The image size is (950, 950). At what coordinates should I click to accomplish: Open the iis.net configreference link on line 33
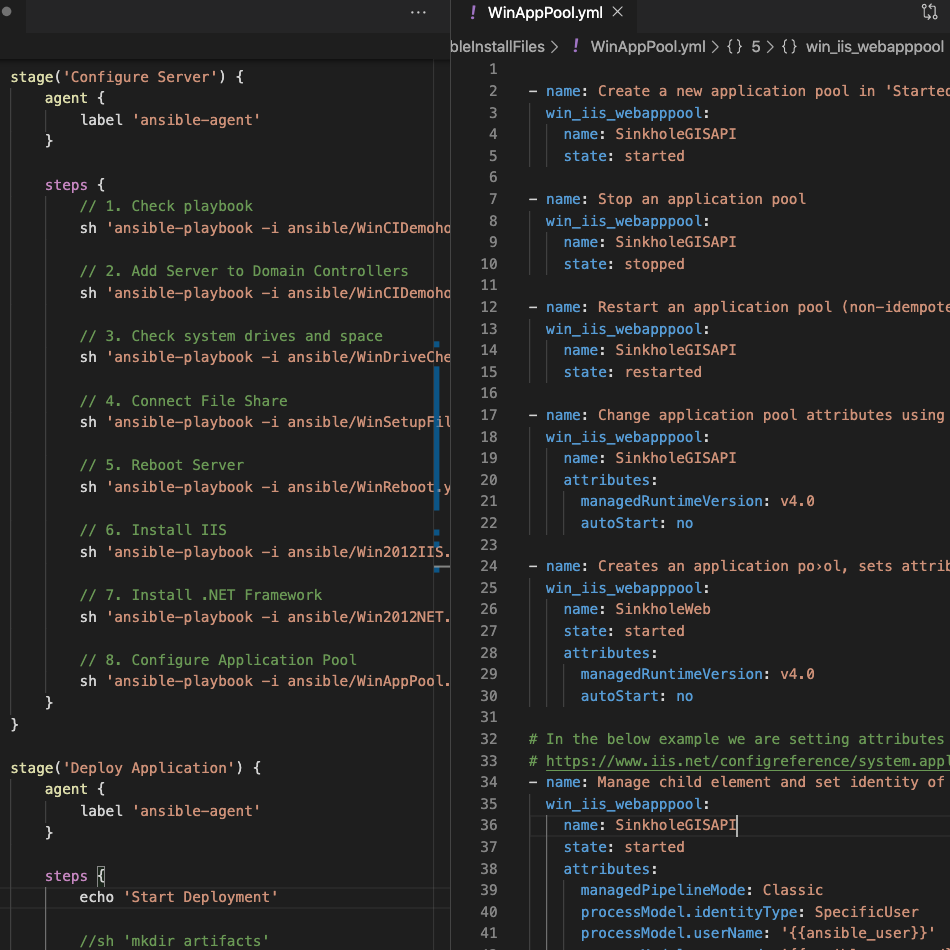pyautogui.click(x=748, y=761)
